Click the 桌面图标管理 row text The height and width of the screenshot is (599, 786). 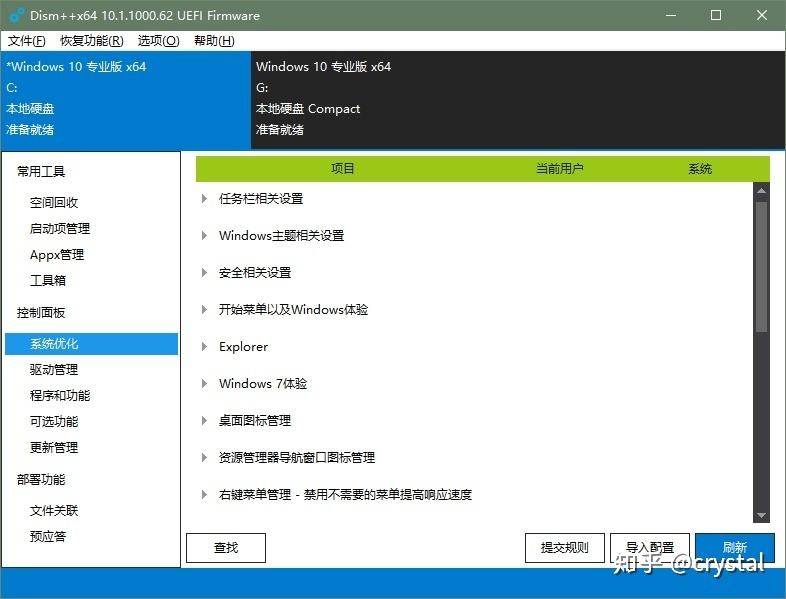pos(255,421)
